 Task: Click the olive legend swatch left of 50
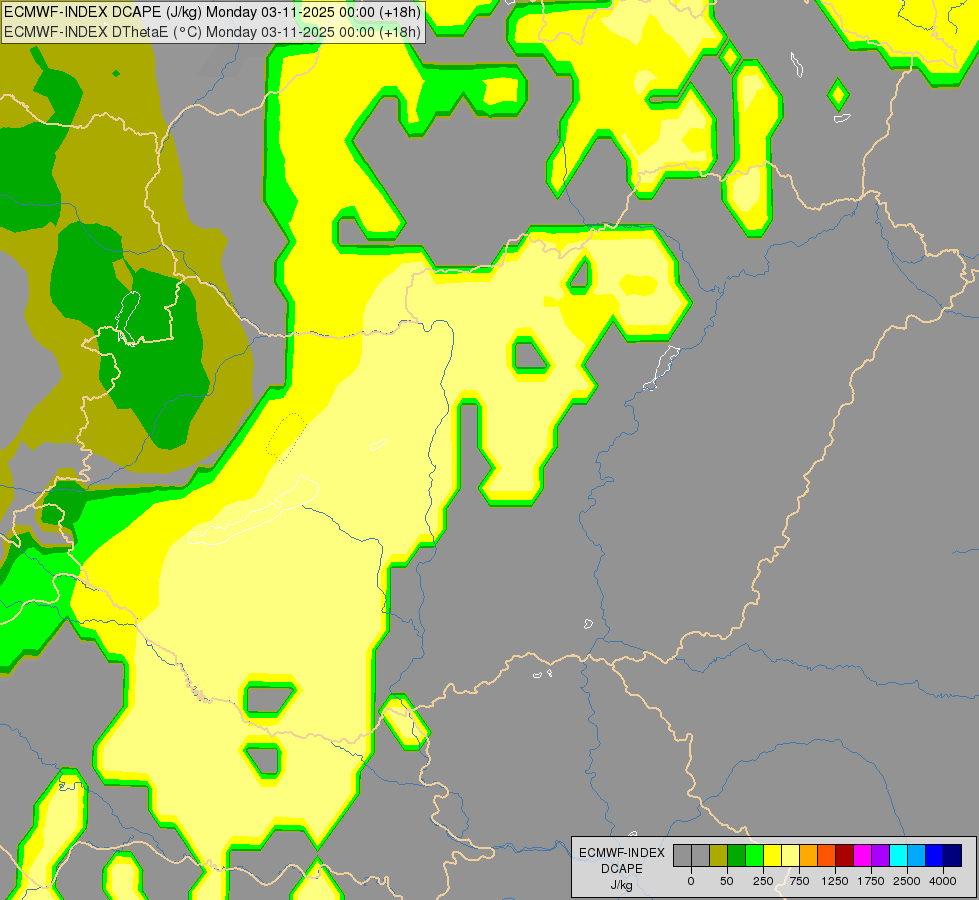click(x=719, y=855)
